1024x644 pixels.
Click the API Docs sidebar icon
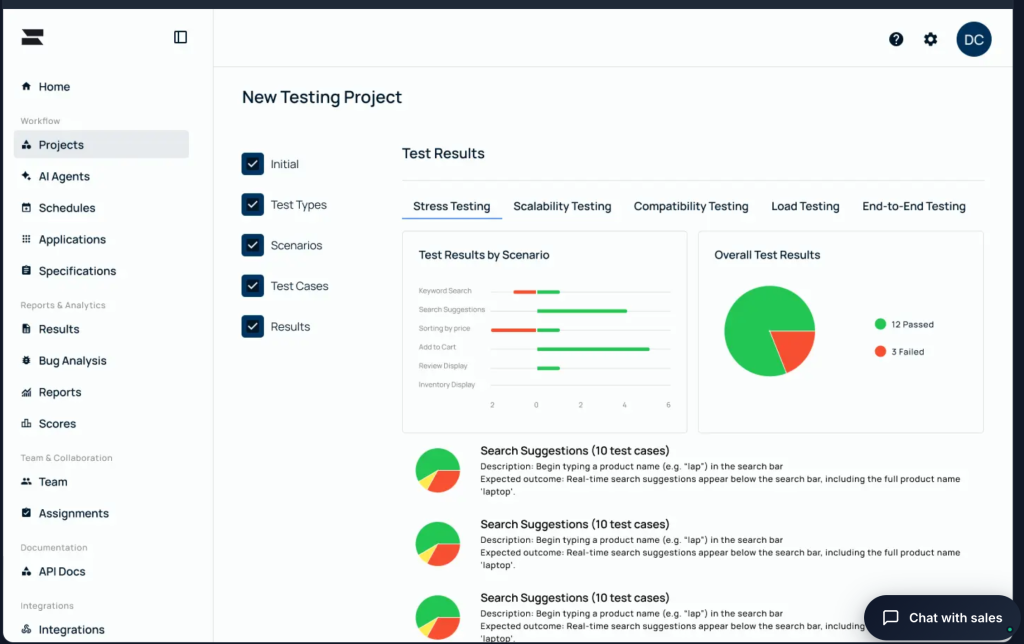[x=26, y=572]
